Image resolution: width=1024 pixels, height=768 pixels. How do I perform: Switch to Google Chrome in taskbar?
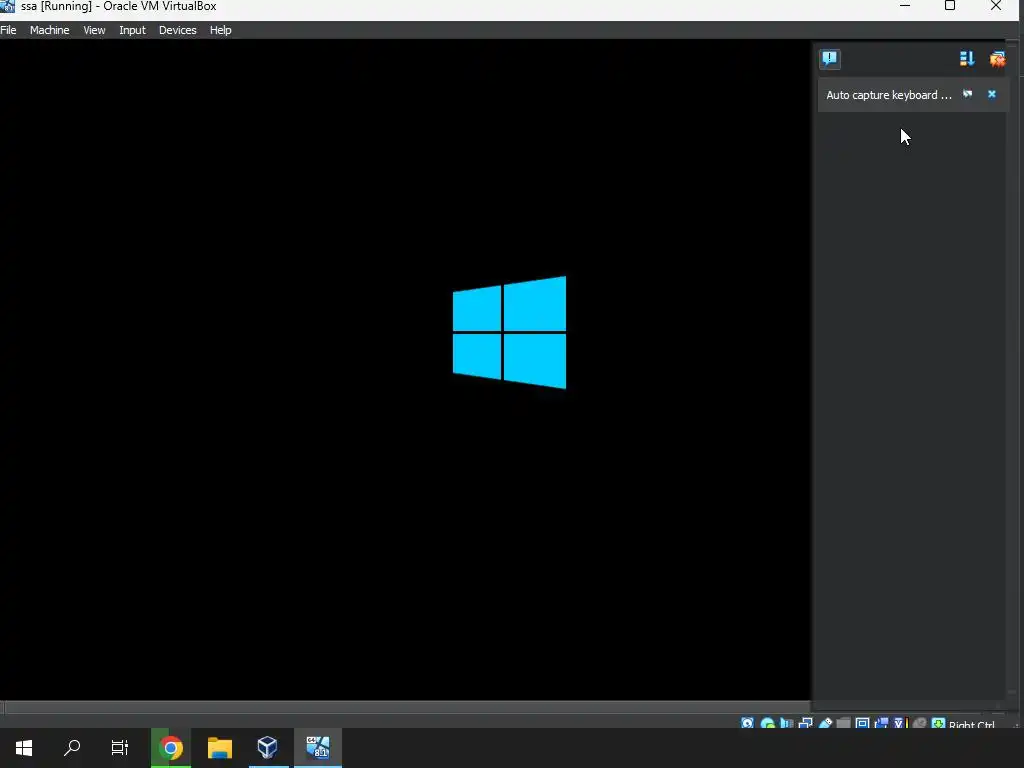170,748
